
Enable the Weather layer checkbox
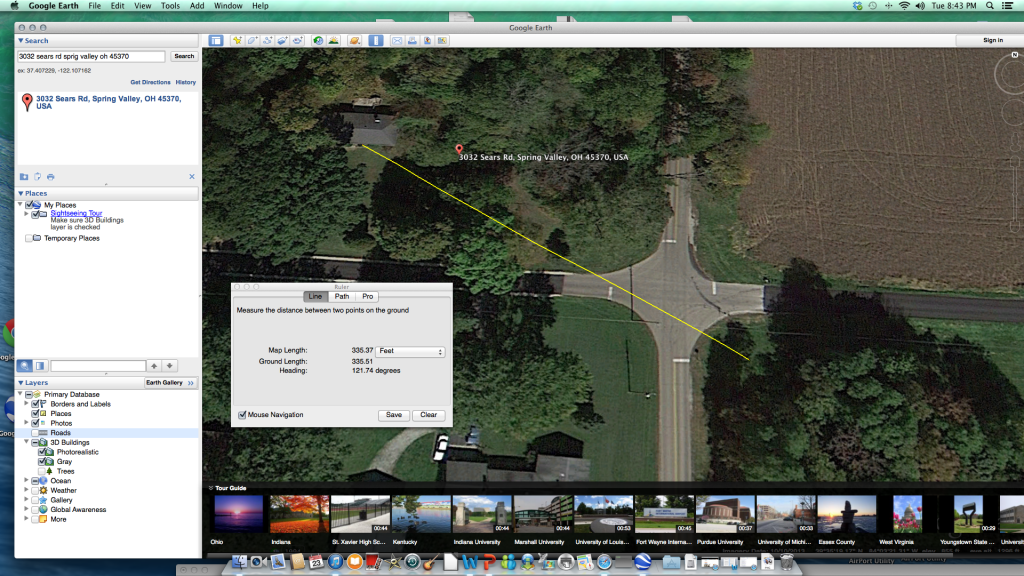pyautogui.click(x=36, y=490)
